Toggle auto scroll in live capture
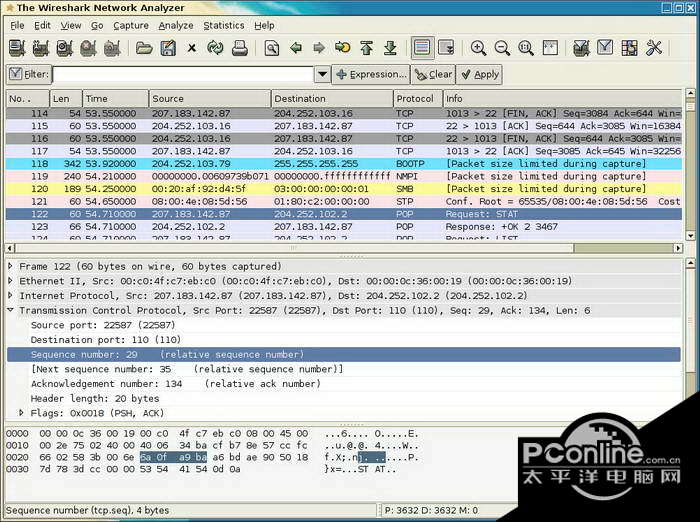This screenshot has width=700, height=522. pyautogui.click(x=446, y=47)
